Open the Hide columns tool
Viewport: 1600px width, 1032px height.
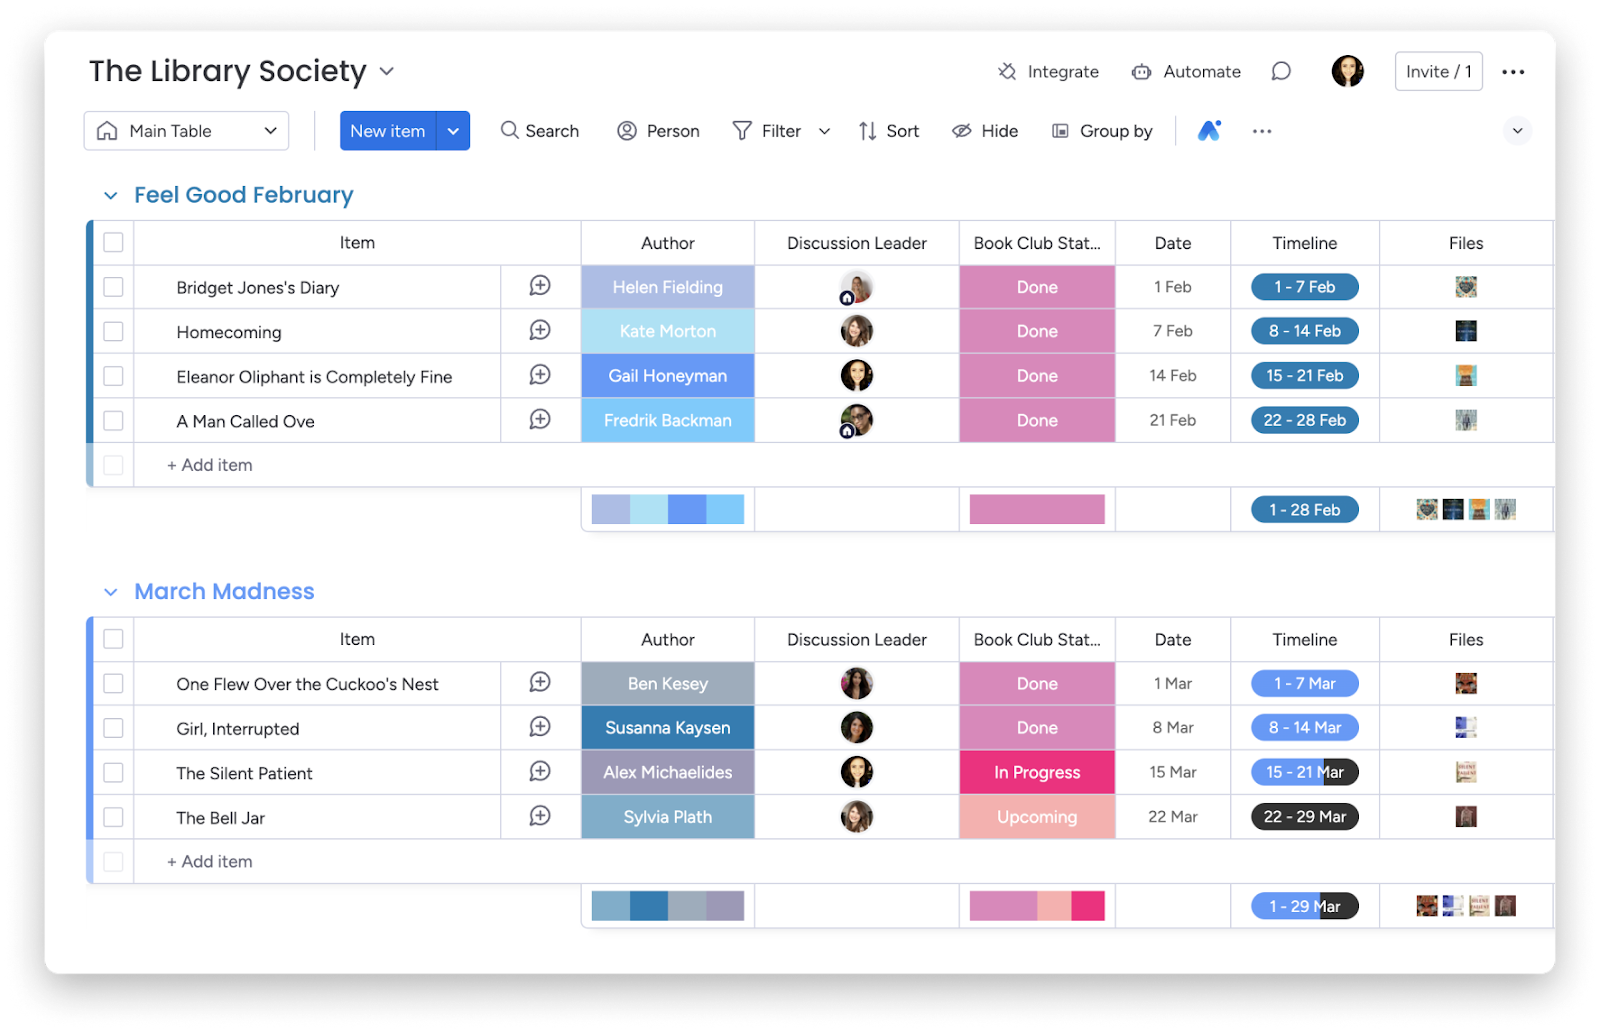(984, 130)
